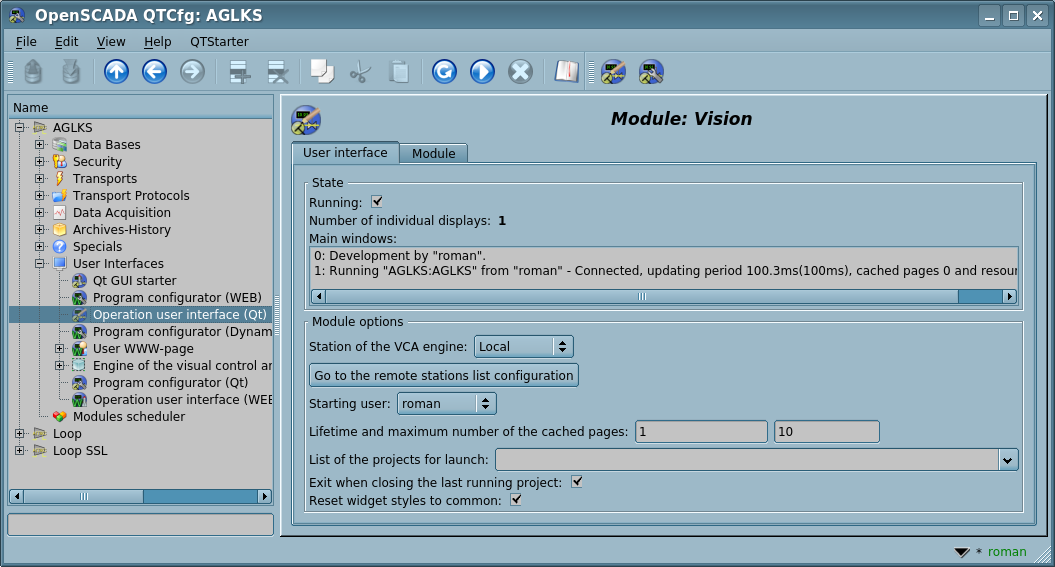Expand the Transport Protocols node

40,195
